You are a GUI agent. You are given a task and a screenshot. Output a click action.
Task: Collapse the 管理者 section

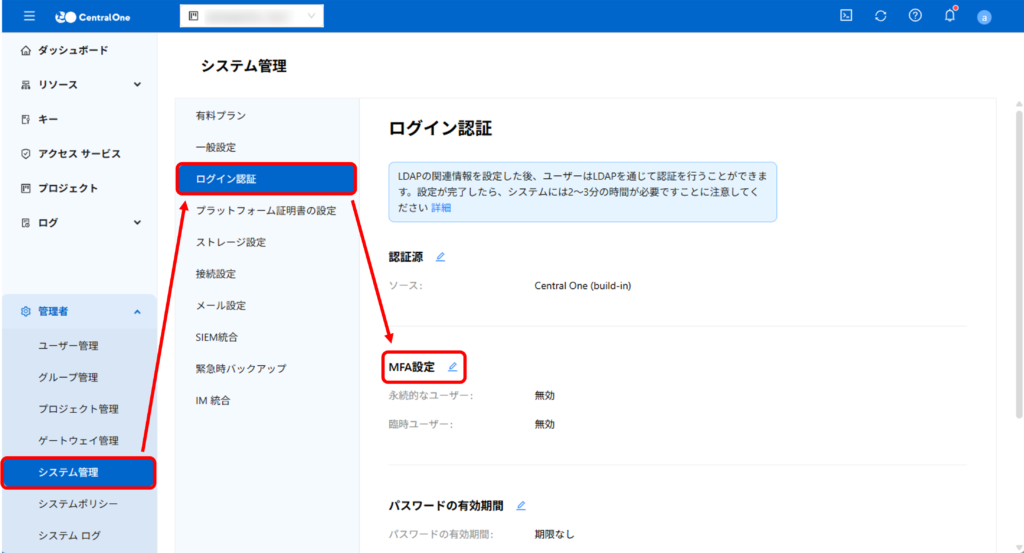click(x=137, y=312)
